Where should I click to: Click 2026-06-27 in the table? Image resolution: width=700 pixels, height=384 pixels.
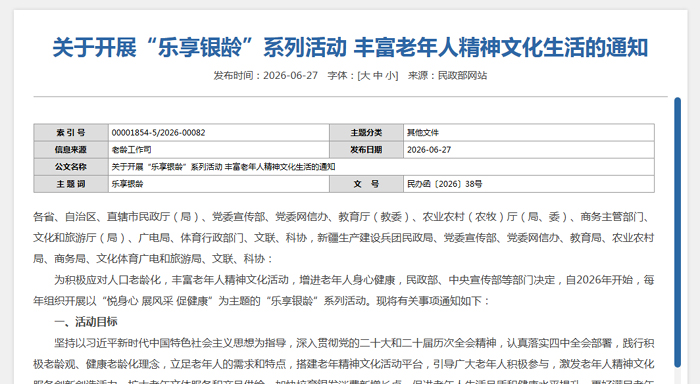429,150
